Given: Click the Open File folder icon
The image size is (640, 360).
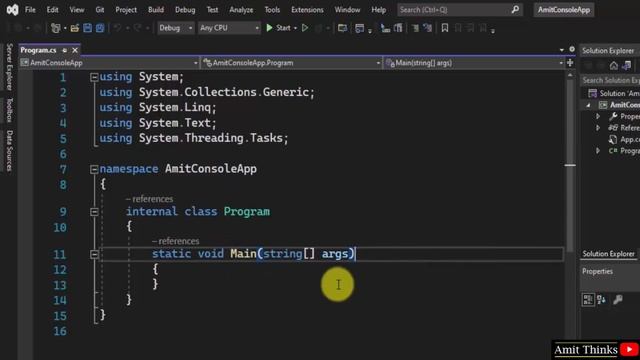Looking at the screenshot, I should [x=75, y=28].
